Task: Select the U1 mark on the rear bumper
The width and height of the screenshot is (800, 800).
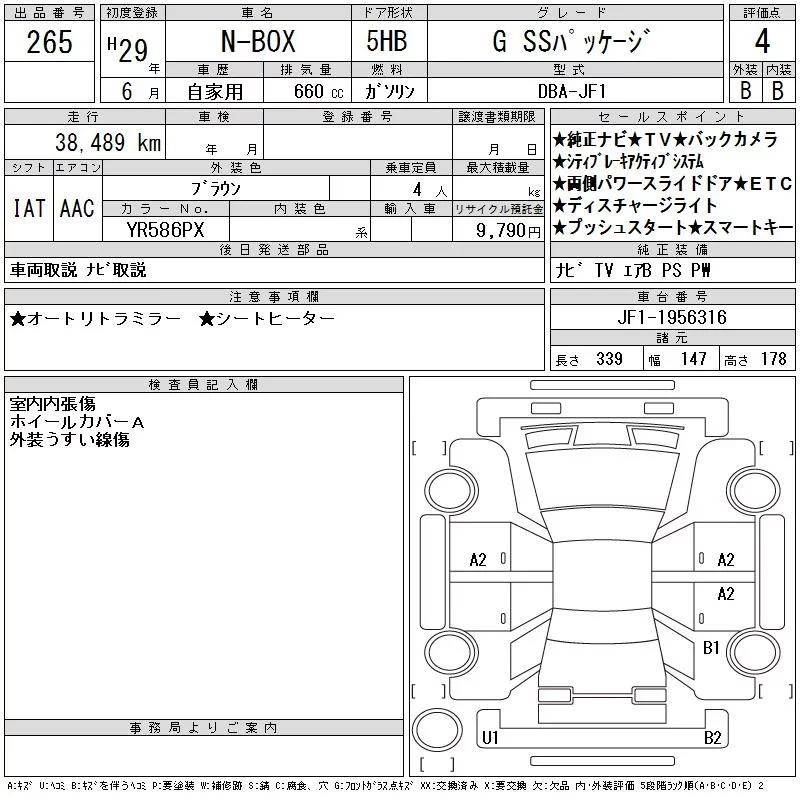Action: 490,738
